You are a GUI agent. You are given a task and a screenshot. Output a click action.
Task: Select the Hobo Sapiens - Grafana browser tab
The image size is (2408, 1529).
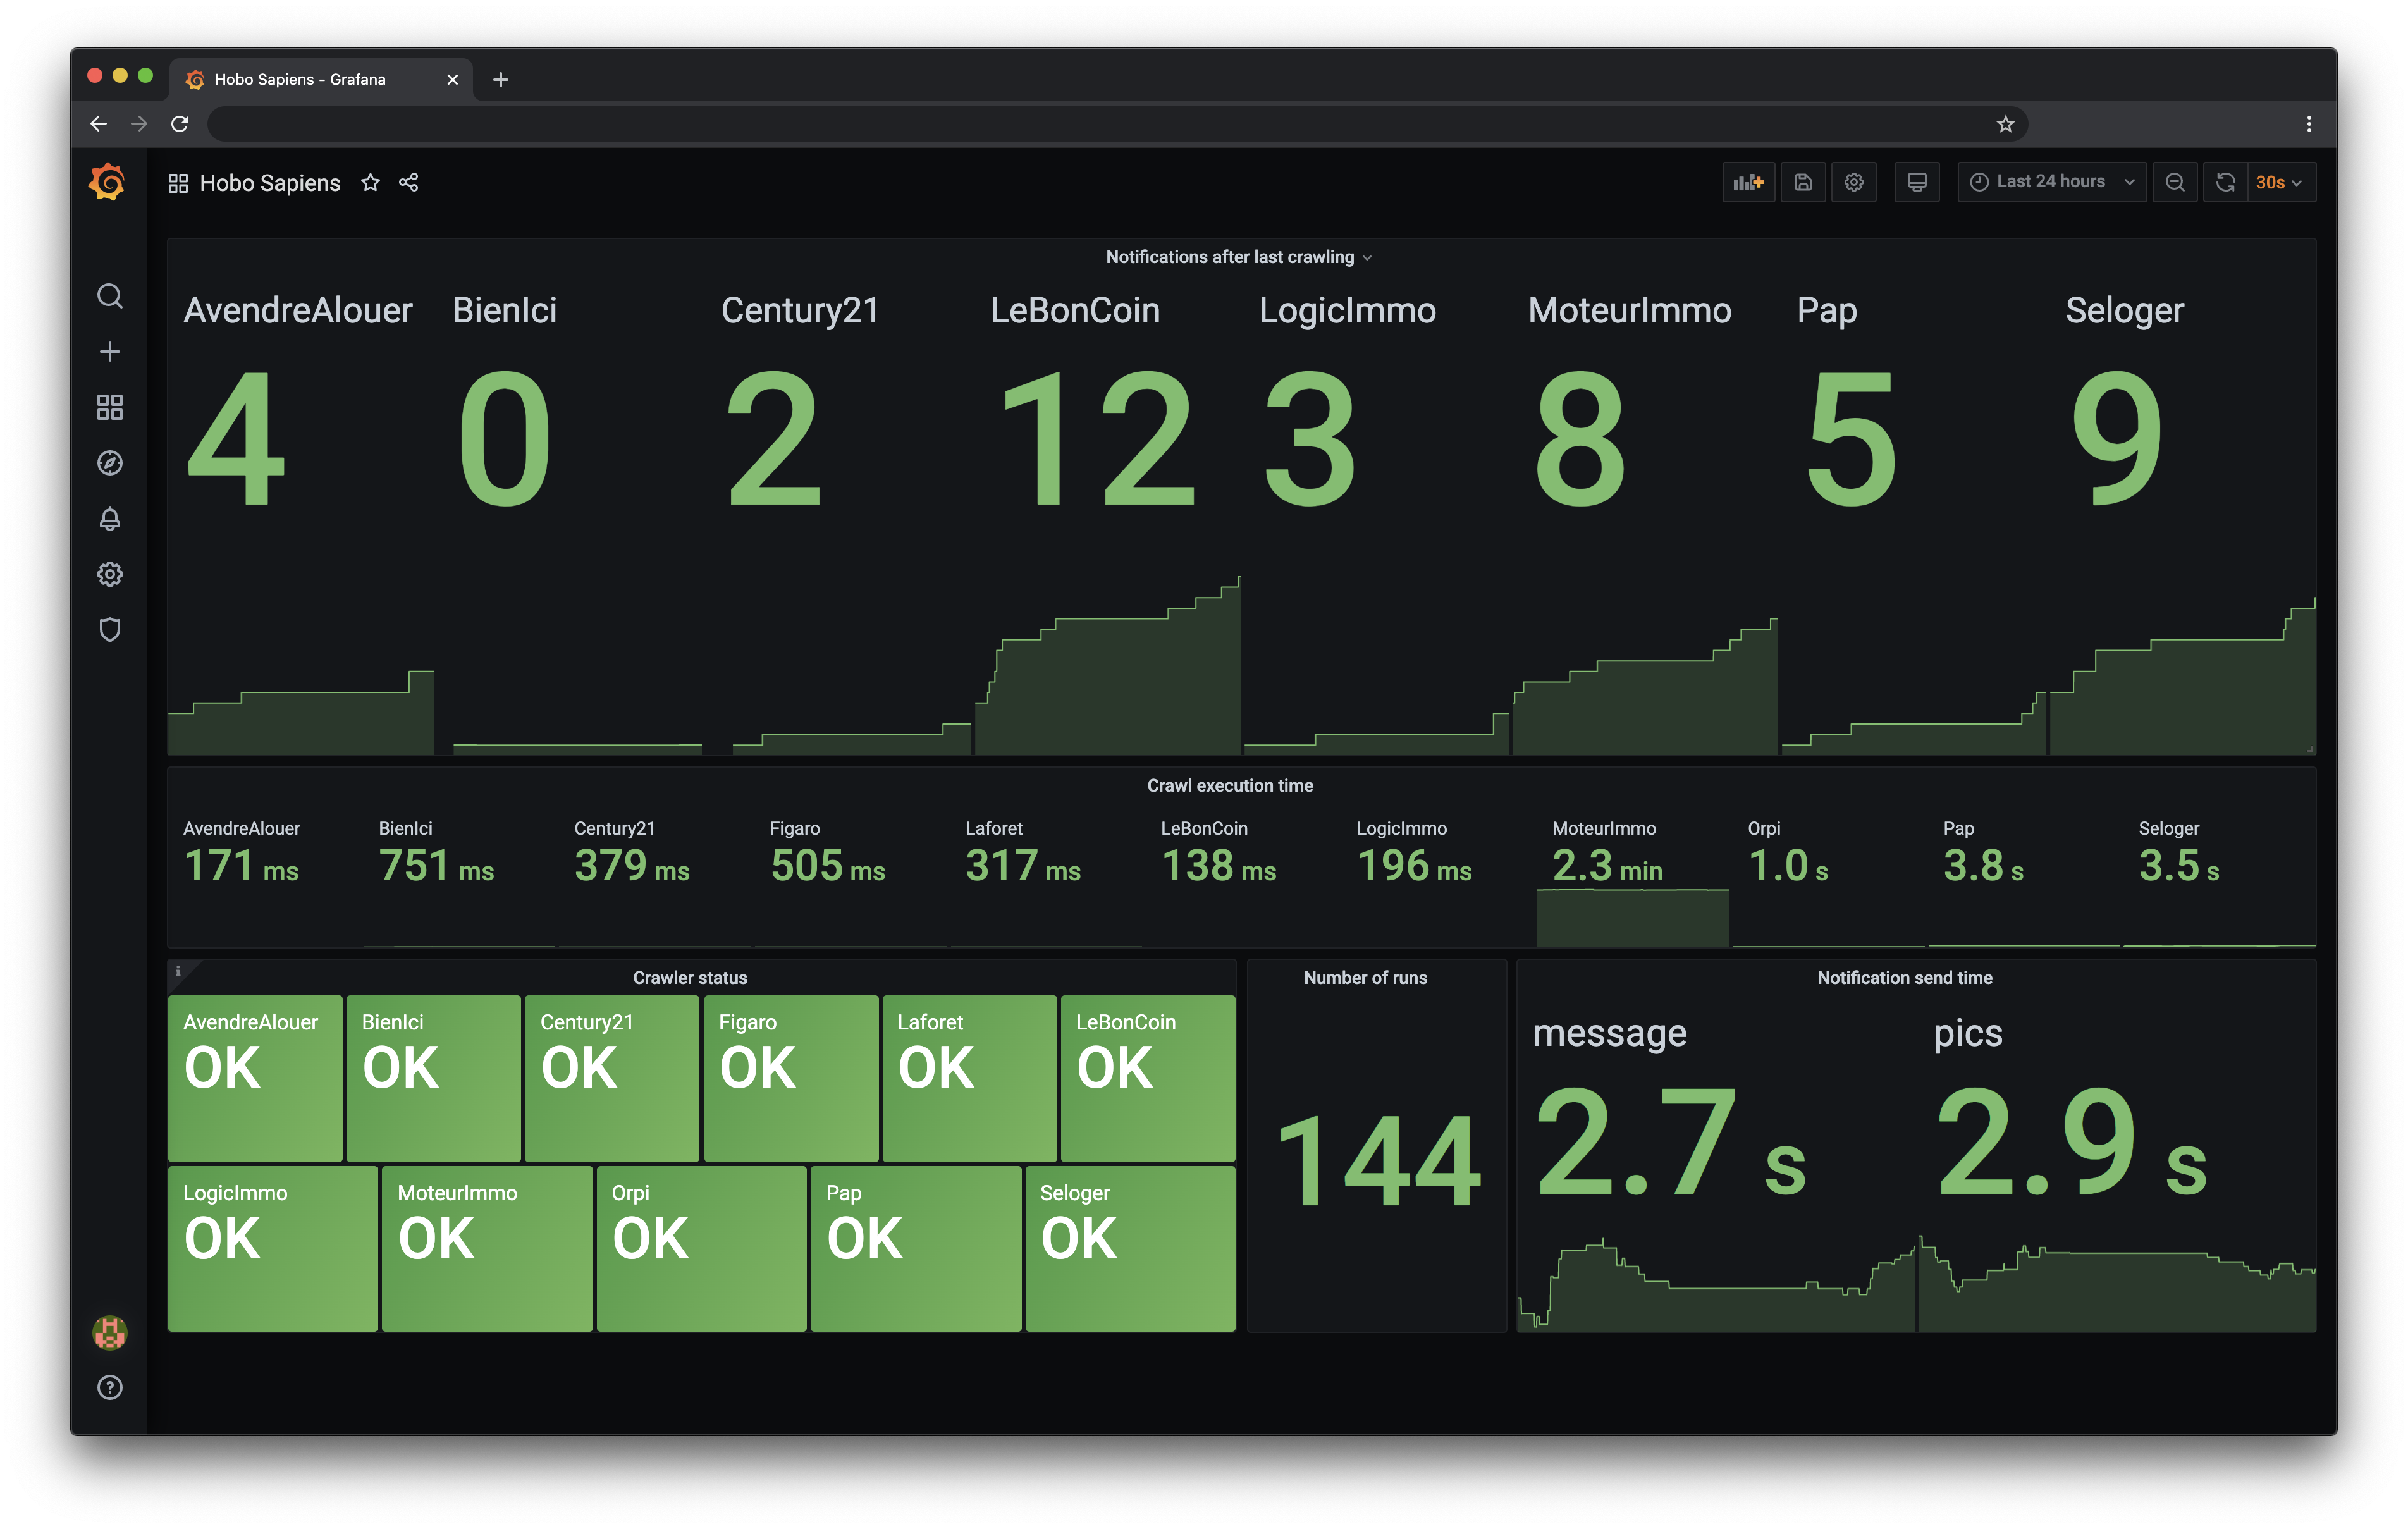(300, 79)
